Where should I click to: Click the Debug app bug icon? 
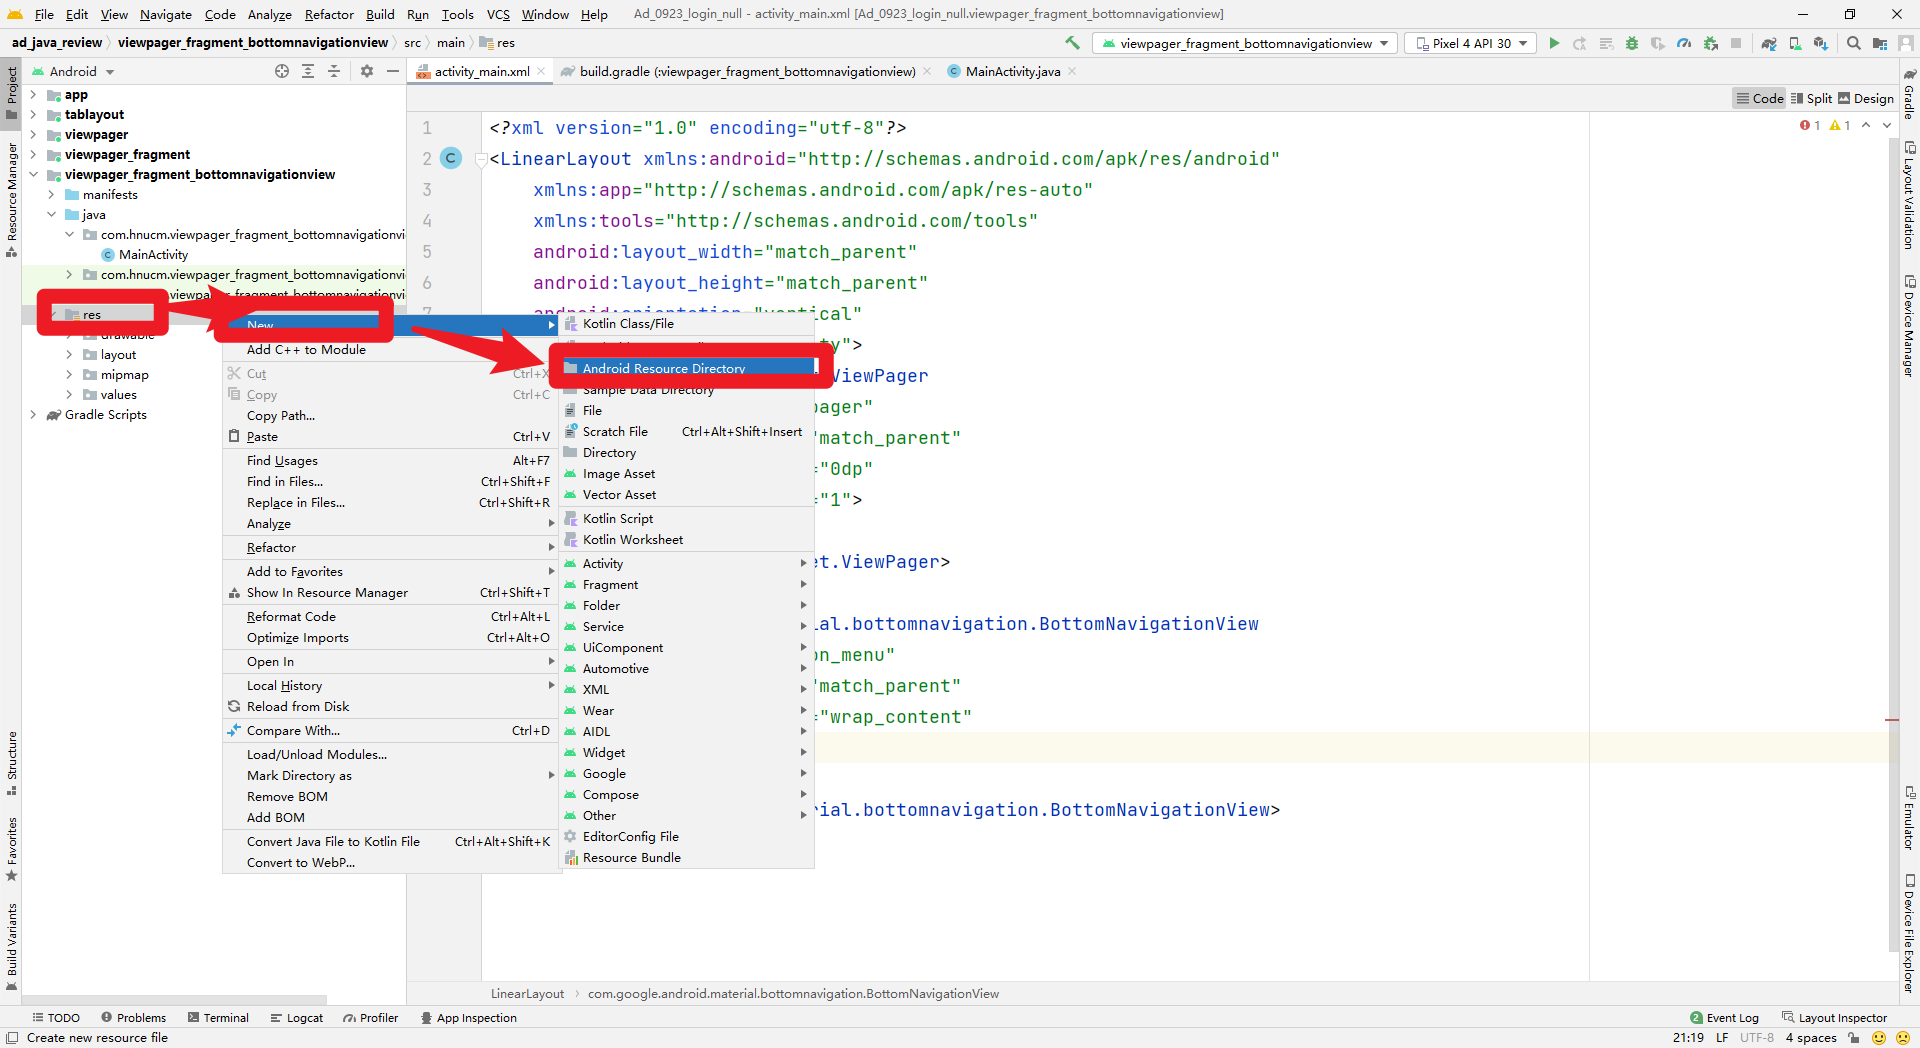tap(1632, 43)
